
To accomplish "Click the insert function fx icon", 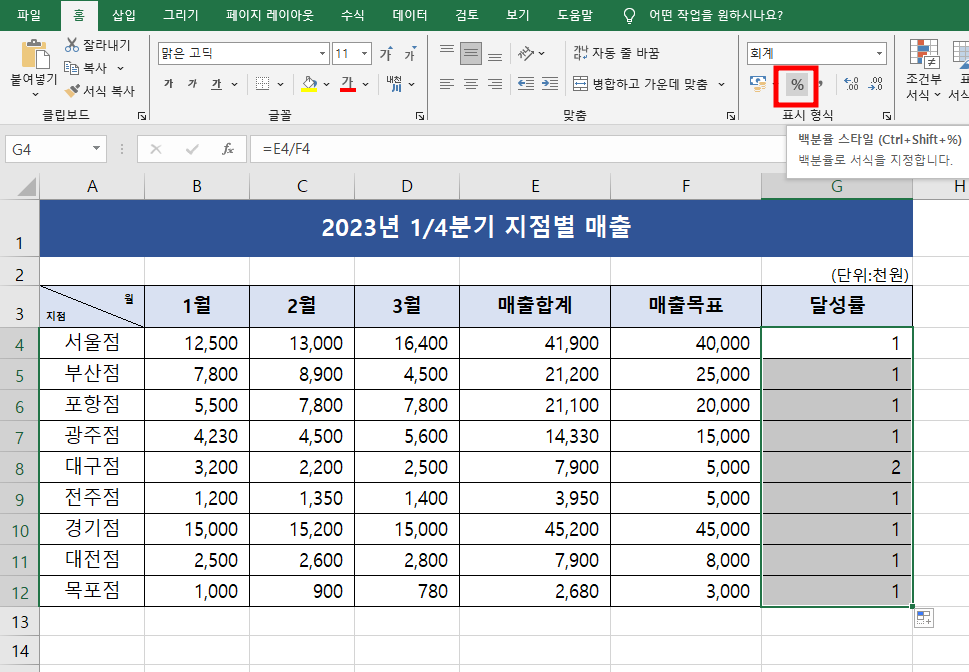I will [228, 149].
